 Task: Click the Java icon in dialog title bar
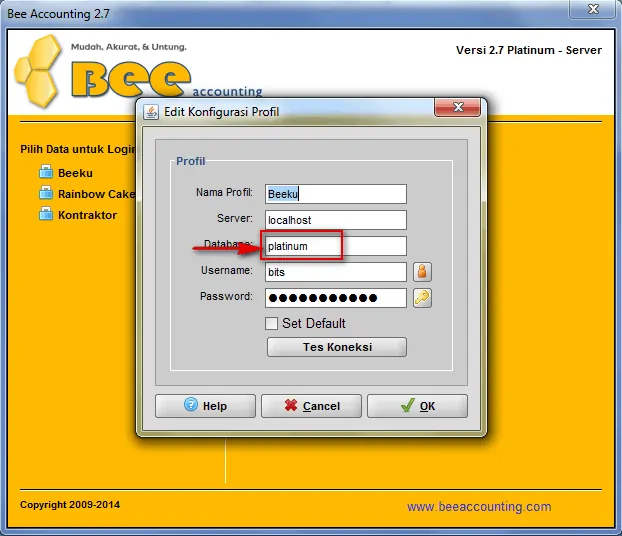(x=151, y=112)
